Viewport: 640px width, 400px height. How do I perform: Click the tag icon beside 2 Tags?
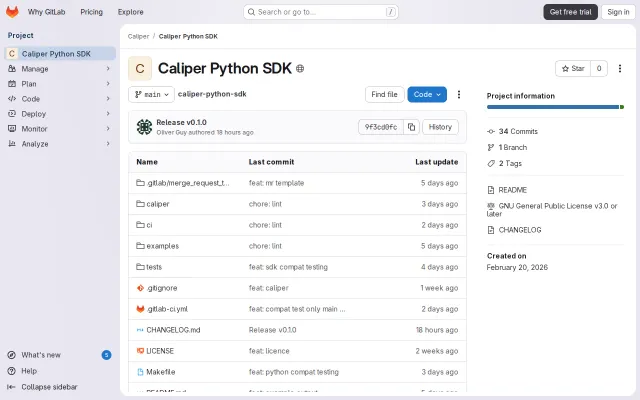pos(491,163)
